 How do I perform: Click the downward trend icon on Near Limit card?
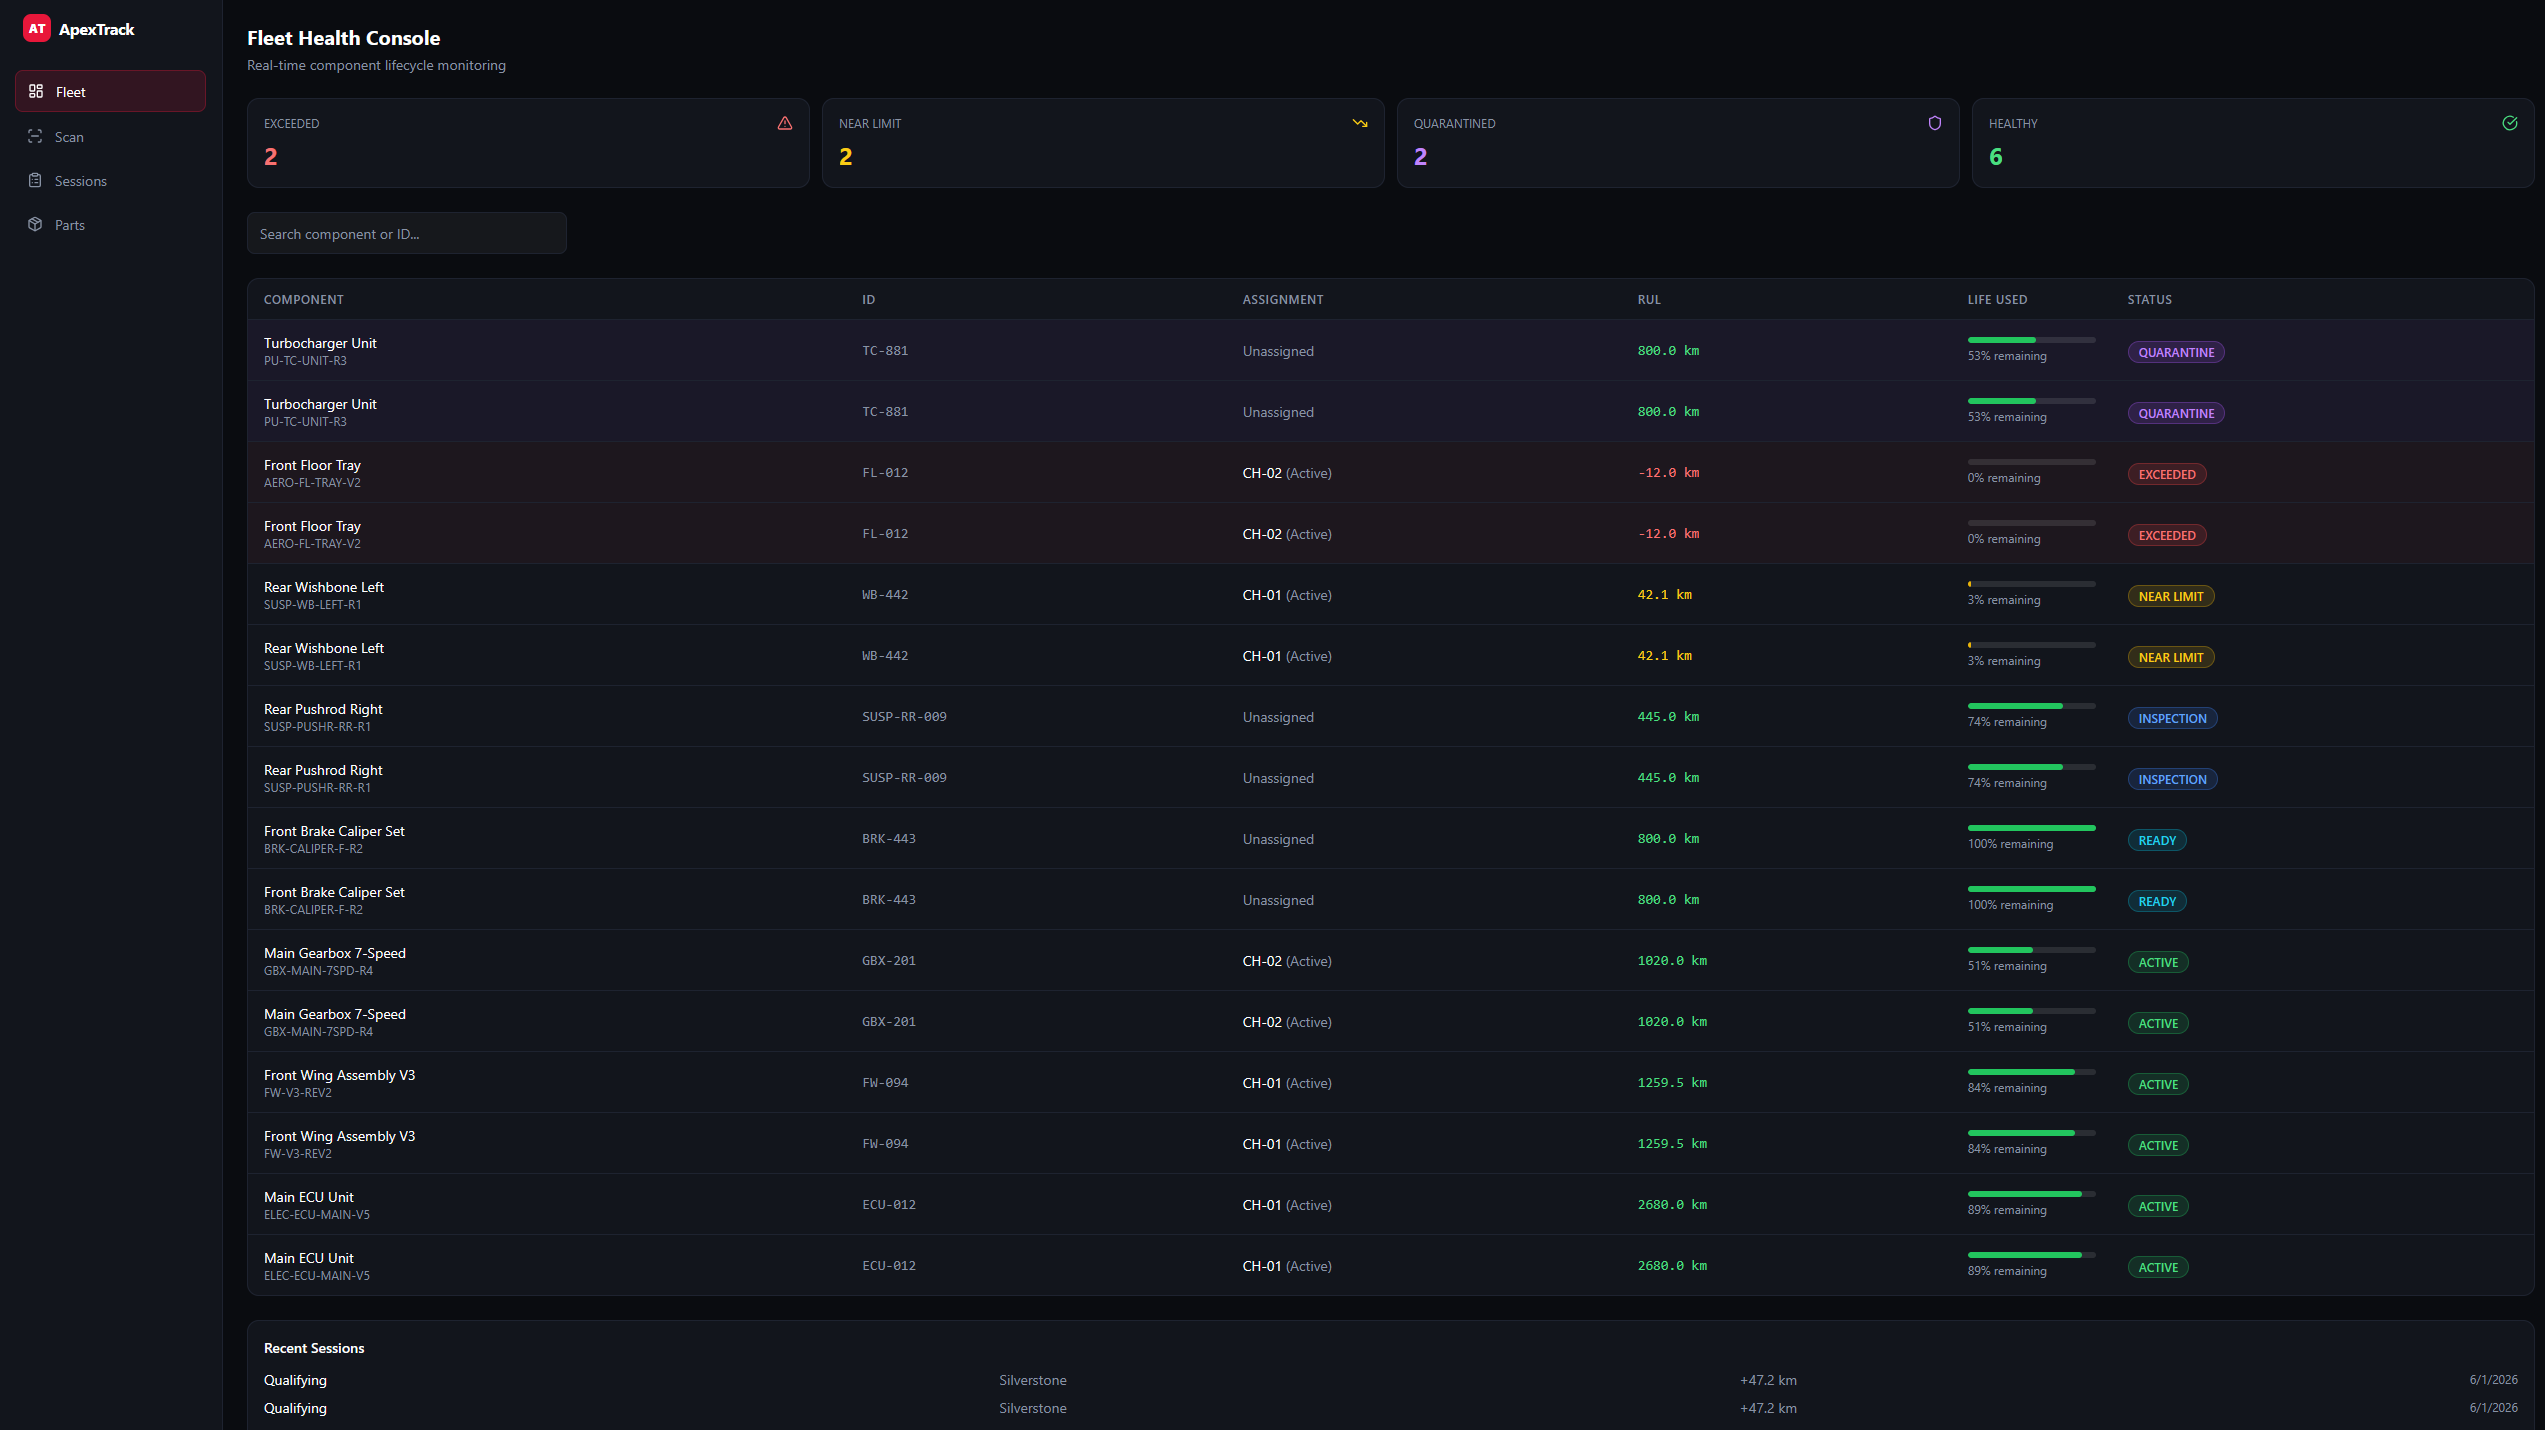pyautogui.click(x=1360, y=123)
